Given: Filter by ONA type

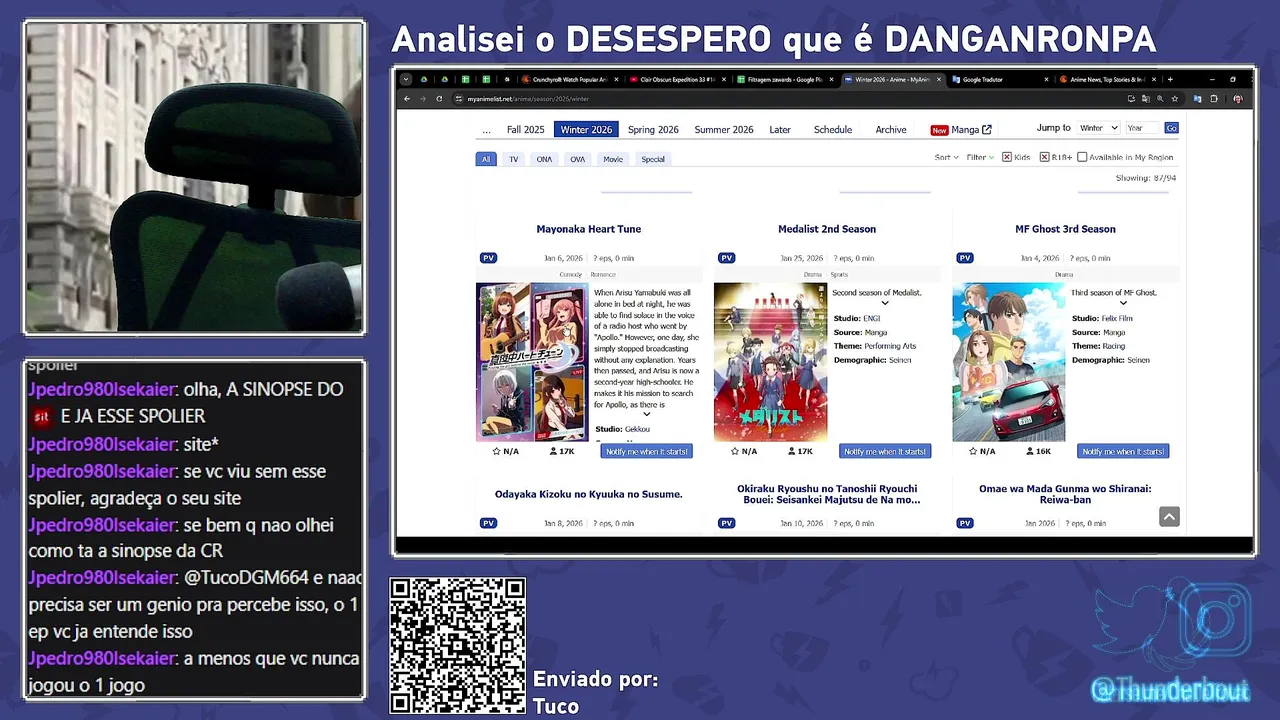Looking at the screenshot, I should (x=544, y=159).
